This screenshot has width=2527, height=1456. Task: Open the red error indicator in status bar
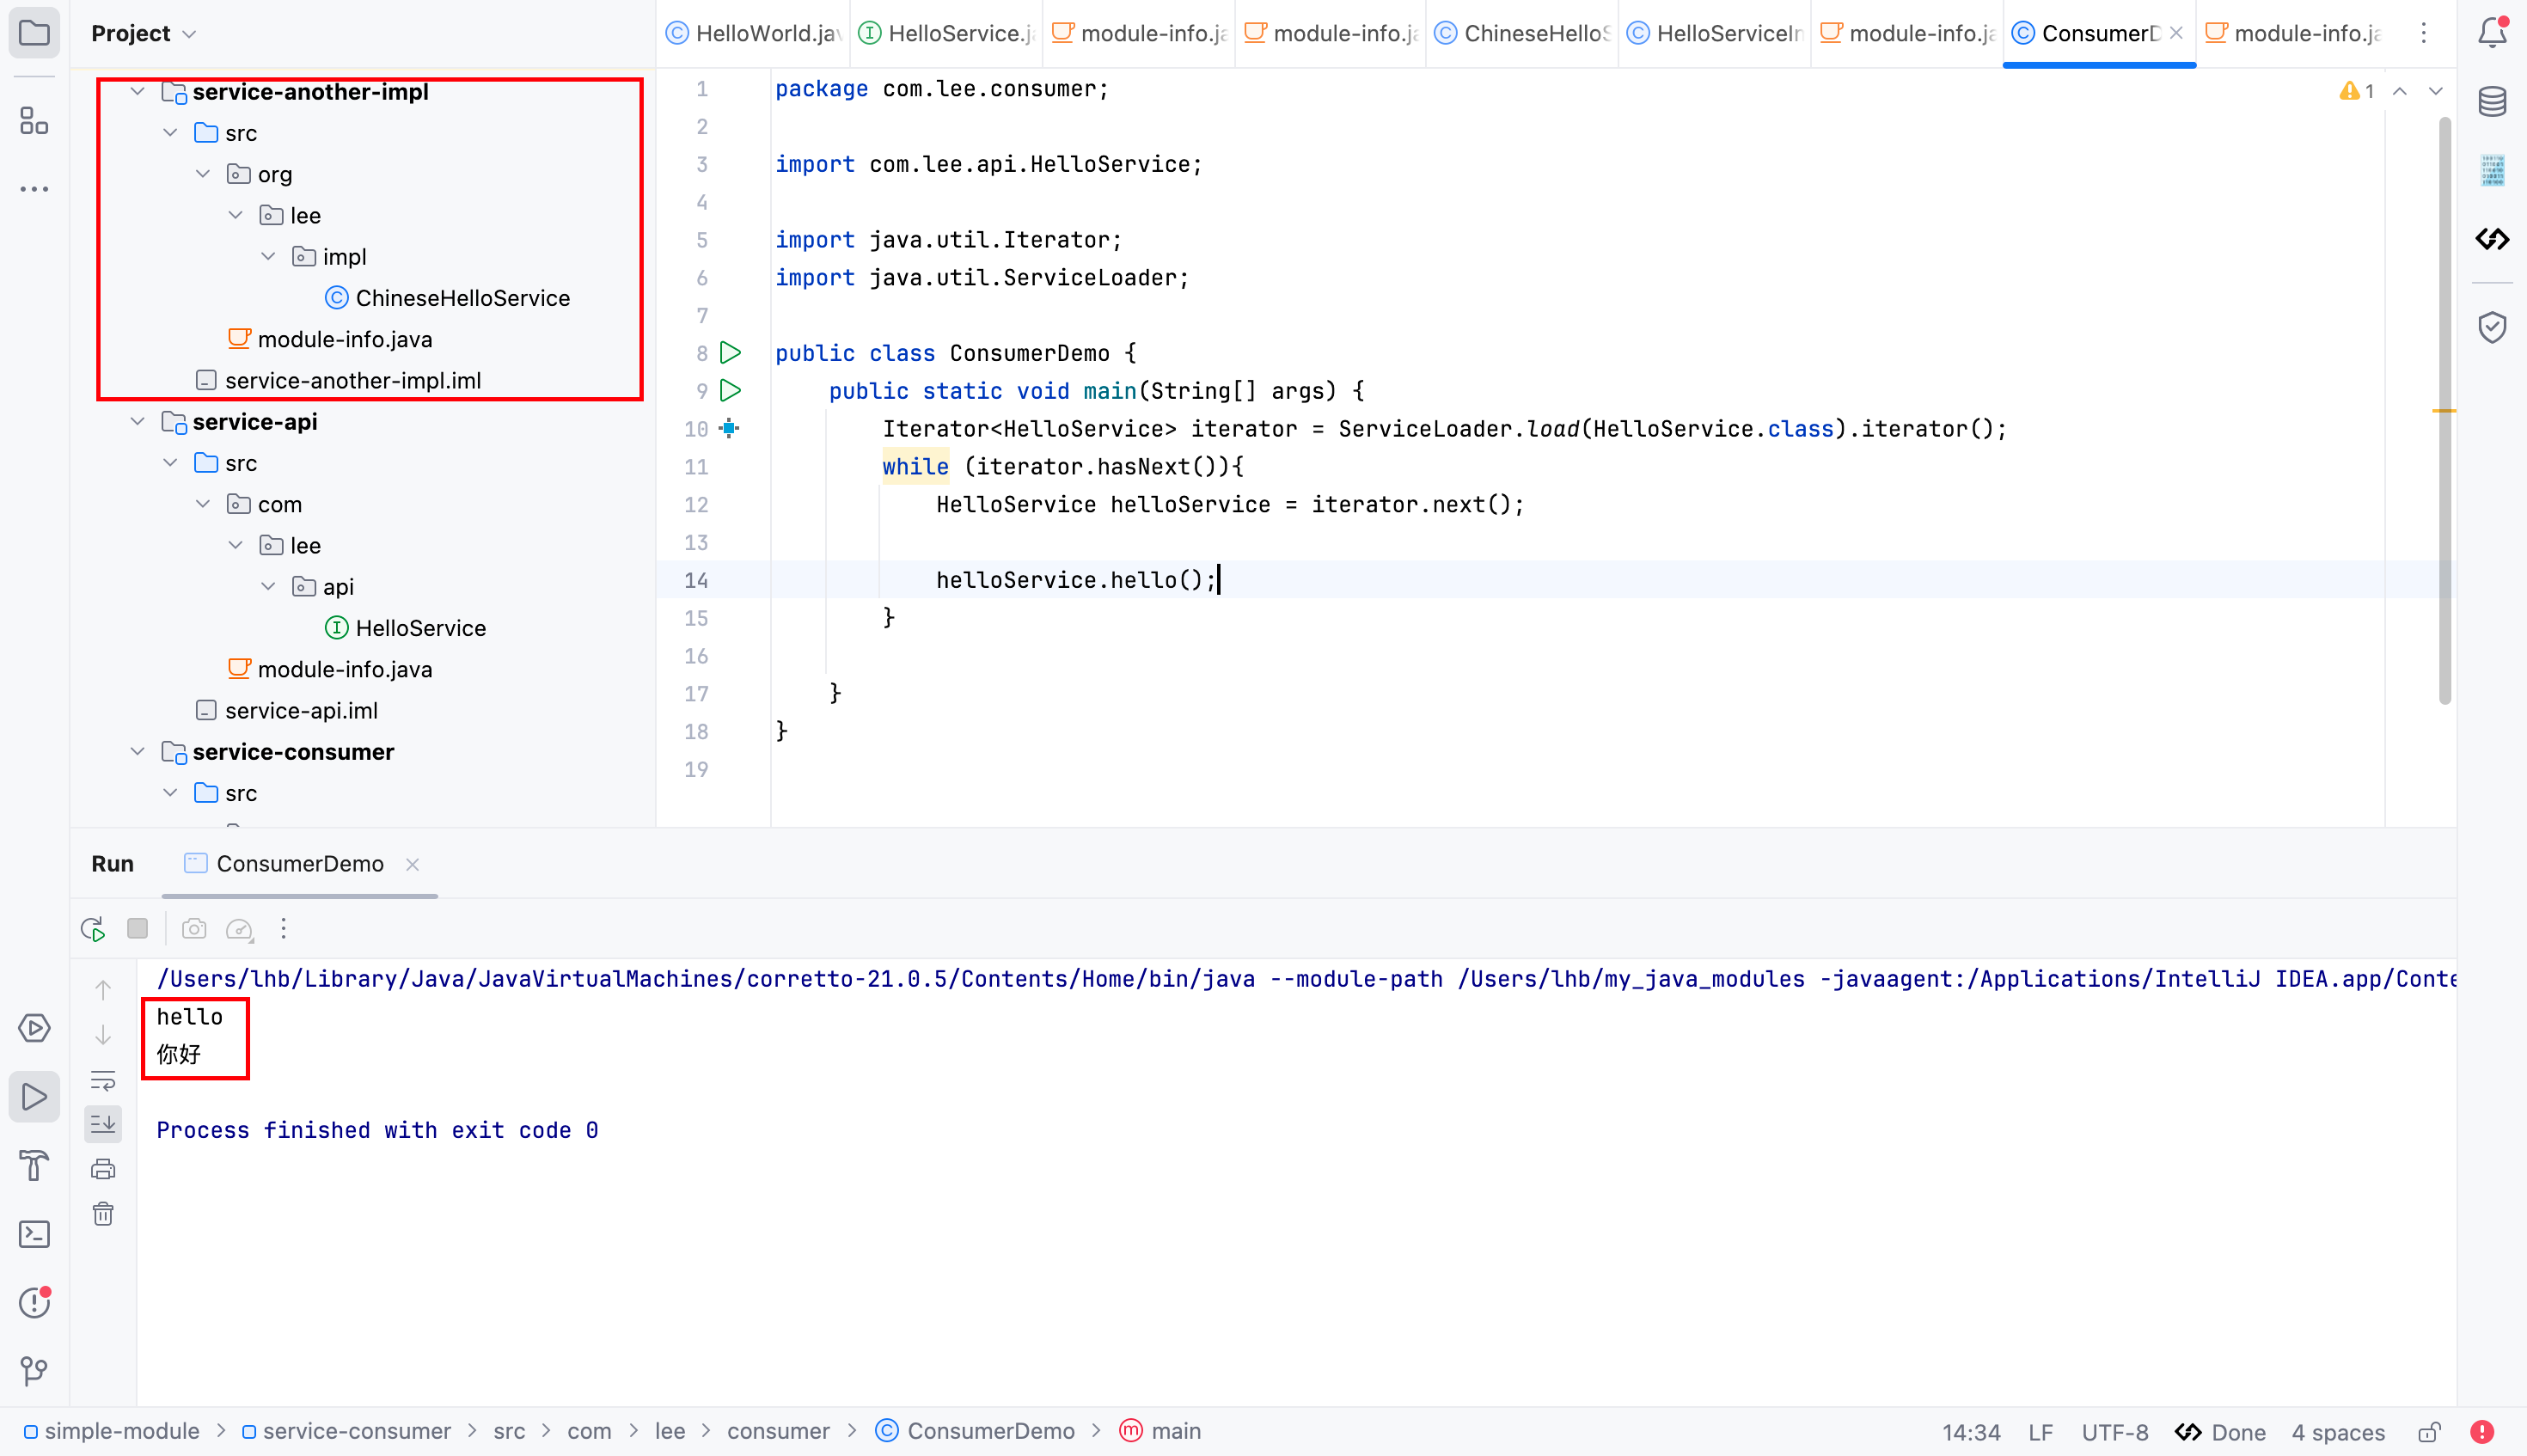[2481, 1432]
